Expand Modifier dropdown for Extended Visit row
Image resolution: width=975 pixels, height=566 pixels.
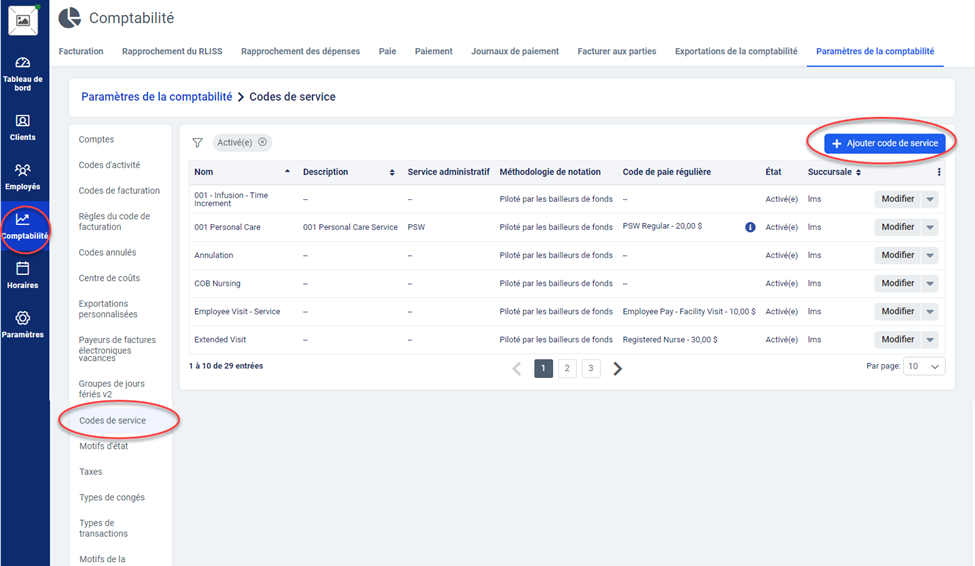pos(930,340)
